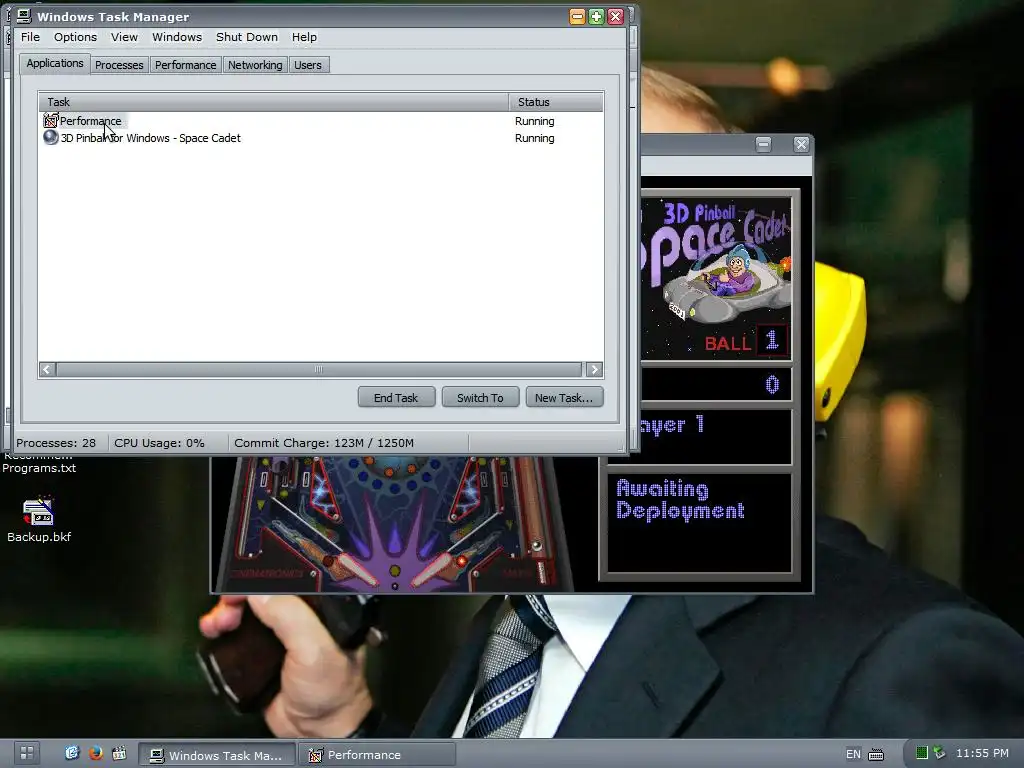
Task: Switch to the Users tab
Action: 308,65
